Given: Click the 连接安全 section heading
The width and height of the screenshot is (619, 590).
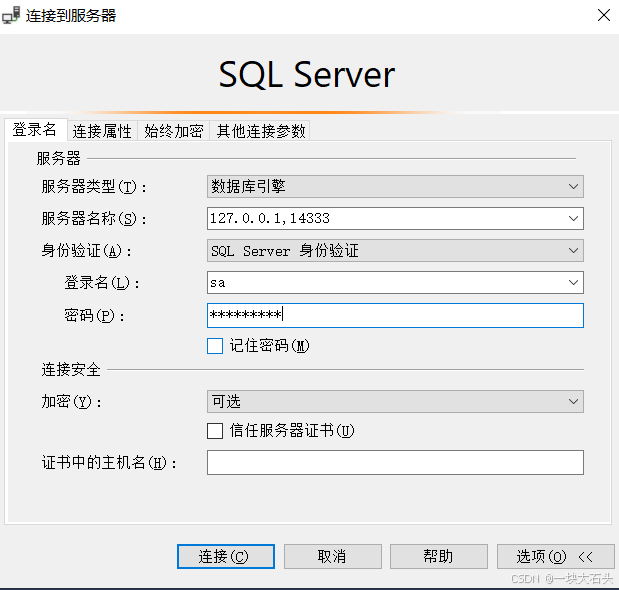Looking at the screenshot, I should point(71,370).
